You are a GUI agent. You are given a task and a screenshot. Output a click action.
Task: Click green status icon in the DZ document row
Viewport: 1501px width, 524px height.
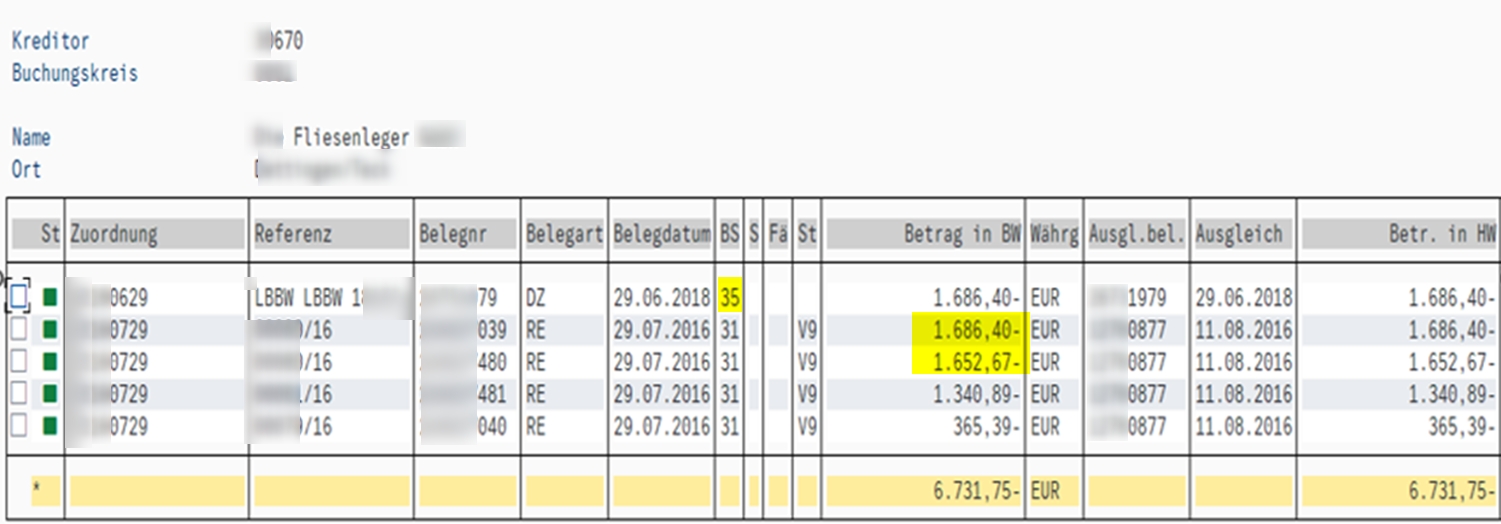(50, 297)
